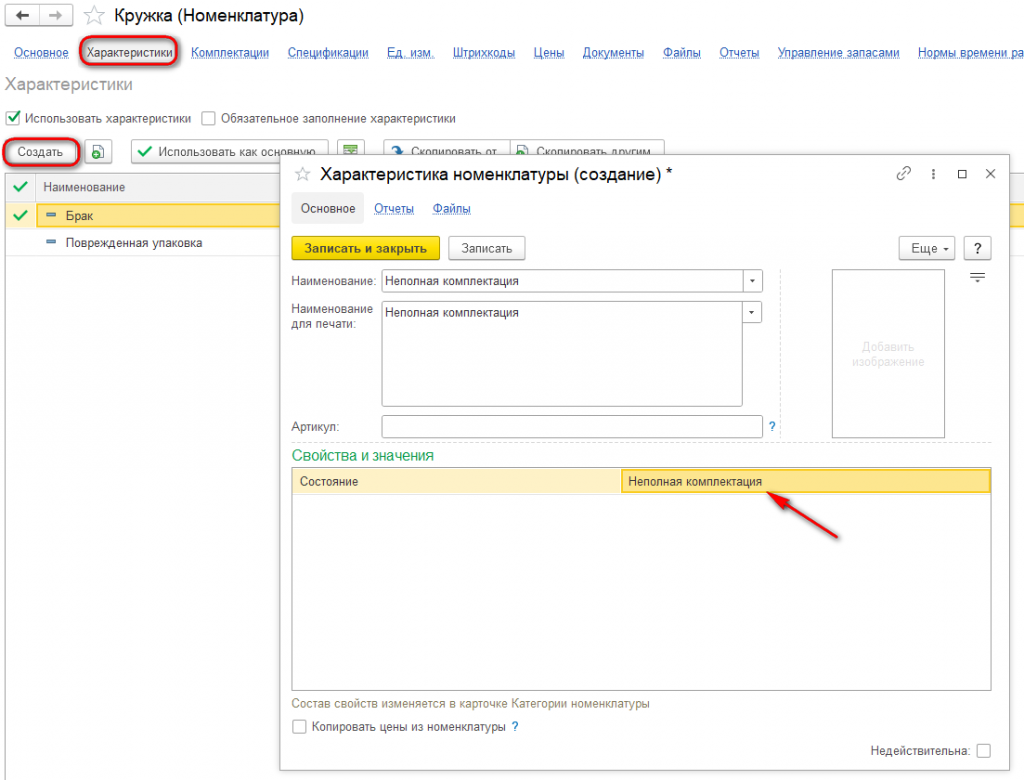1024x780 pixels.
Task: Click the Неполная комплектация value cell for Состояние
Action: (805, 481)
